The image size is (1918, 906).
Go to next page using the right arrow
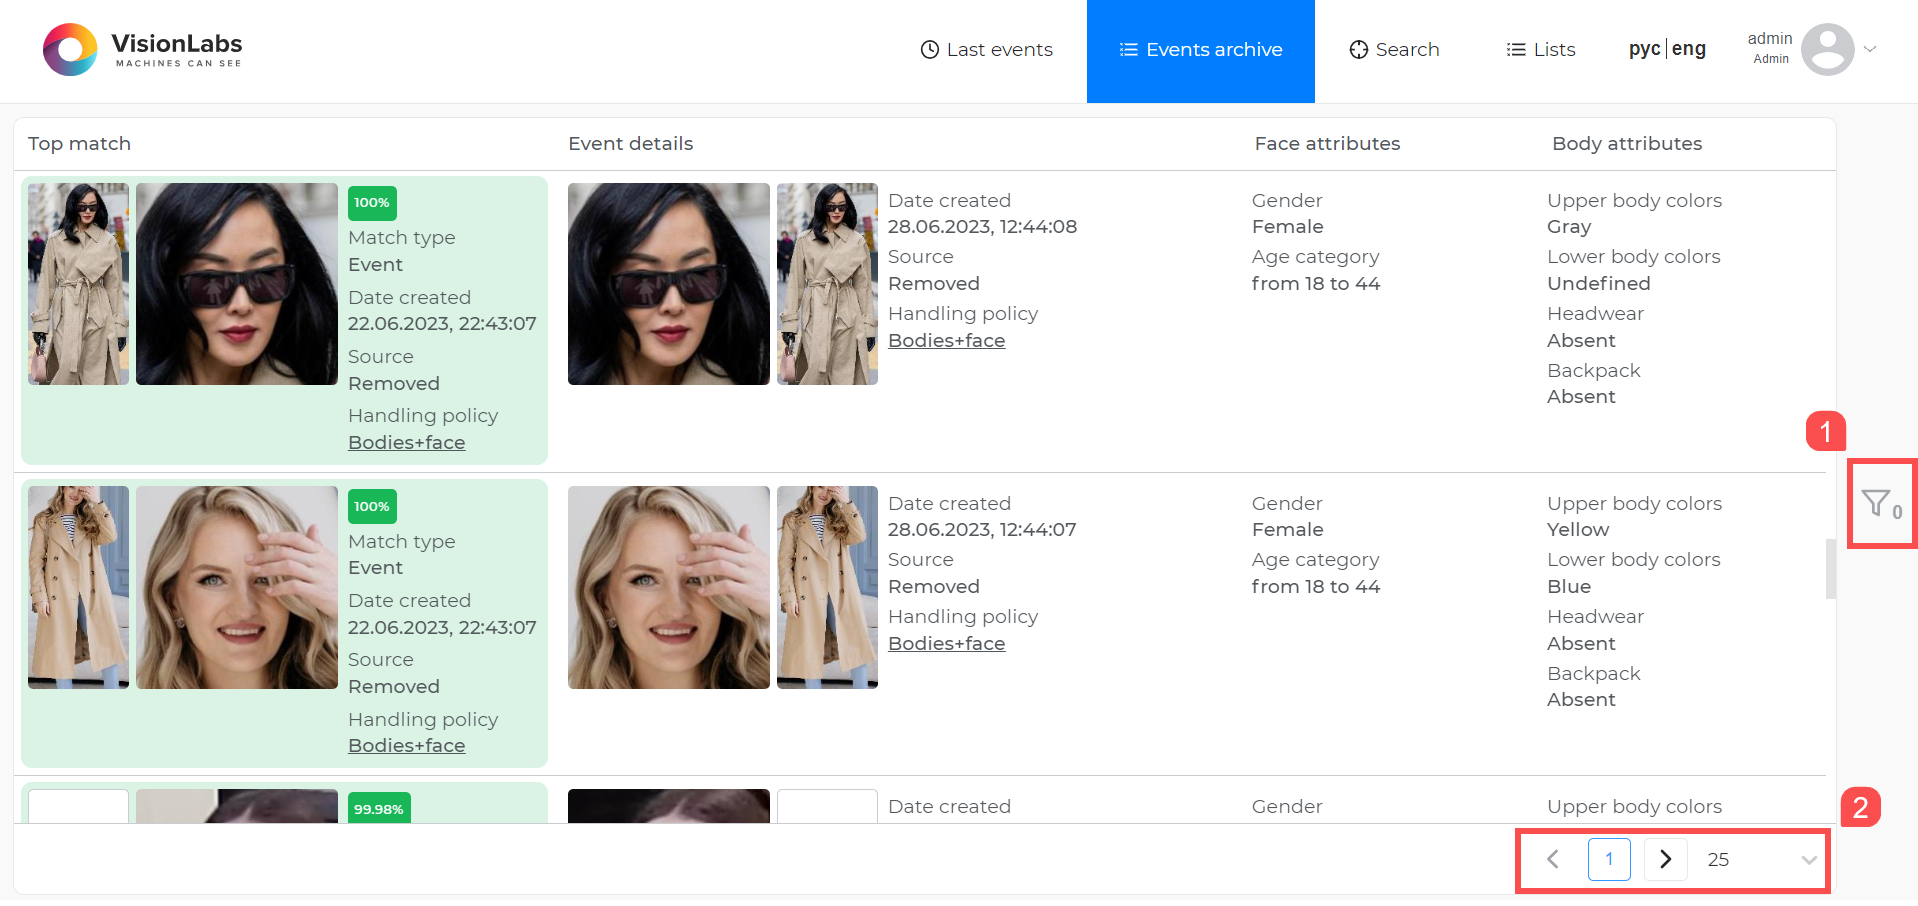(x=1664, y=859)
